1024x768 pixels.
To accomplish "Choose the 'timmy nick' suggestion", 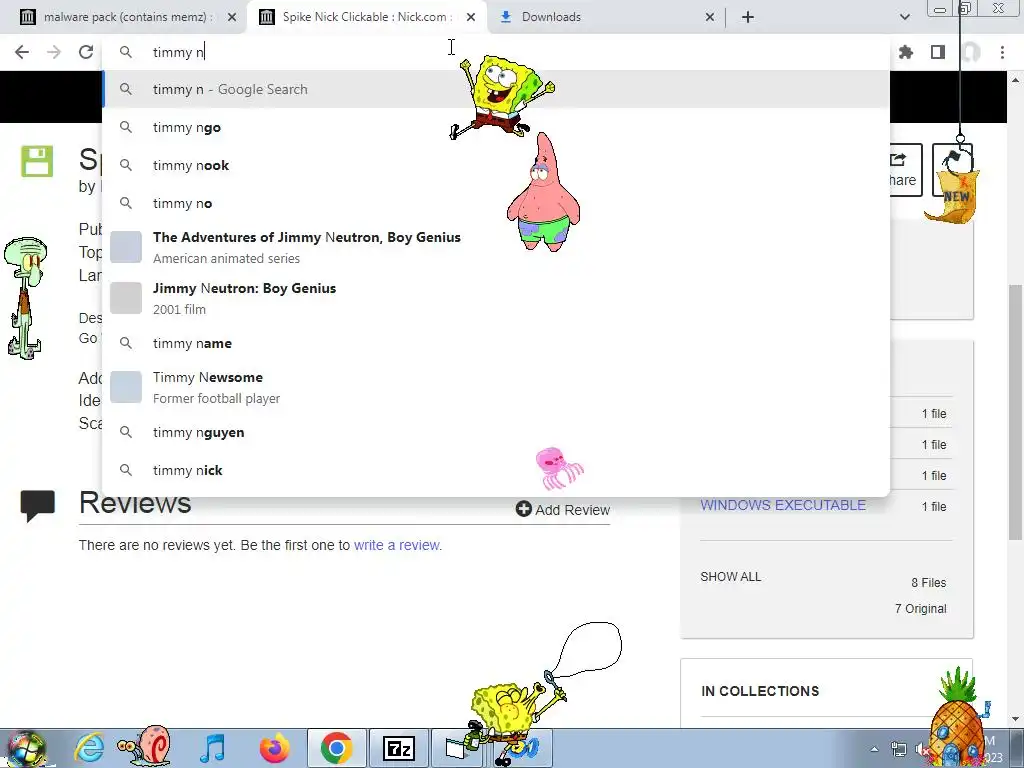I will (x=496, y=470).
